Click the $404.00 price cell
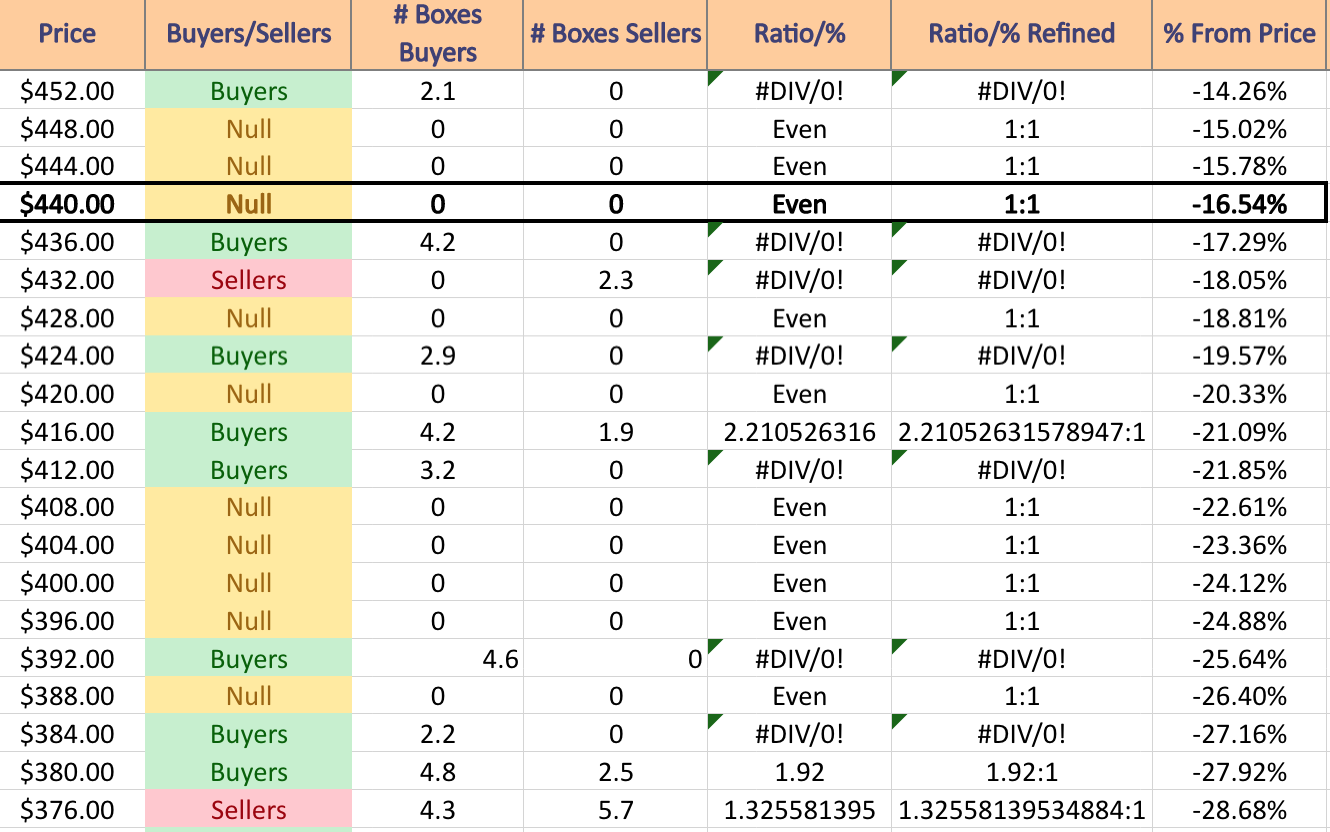 click(72, 545)
